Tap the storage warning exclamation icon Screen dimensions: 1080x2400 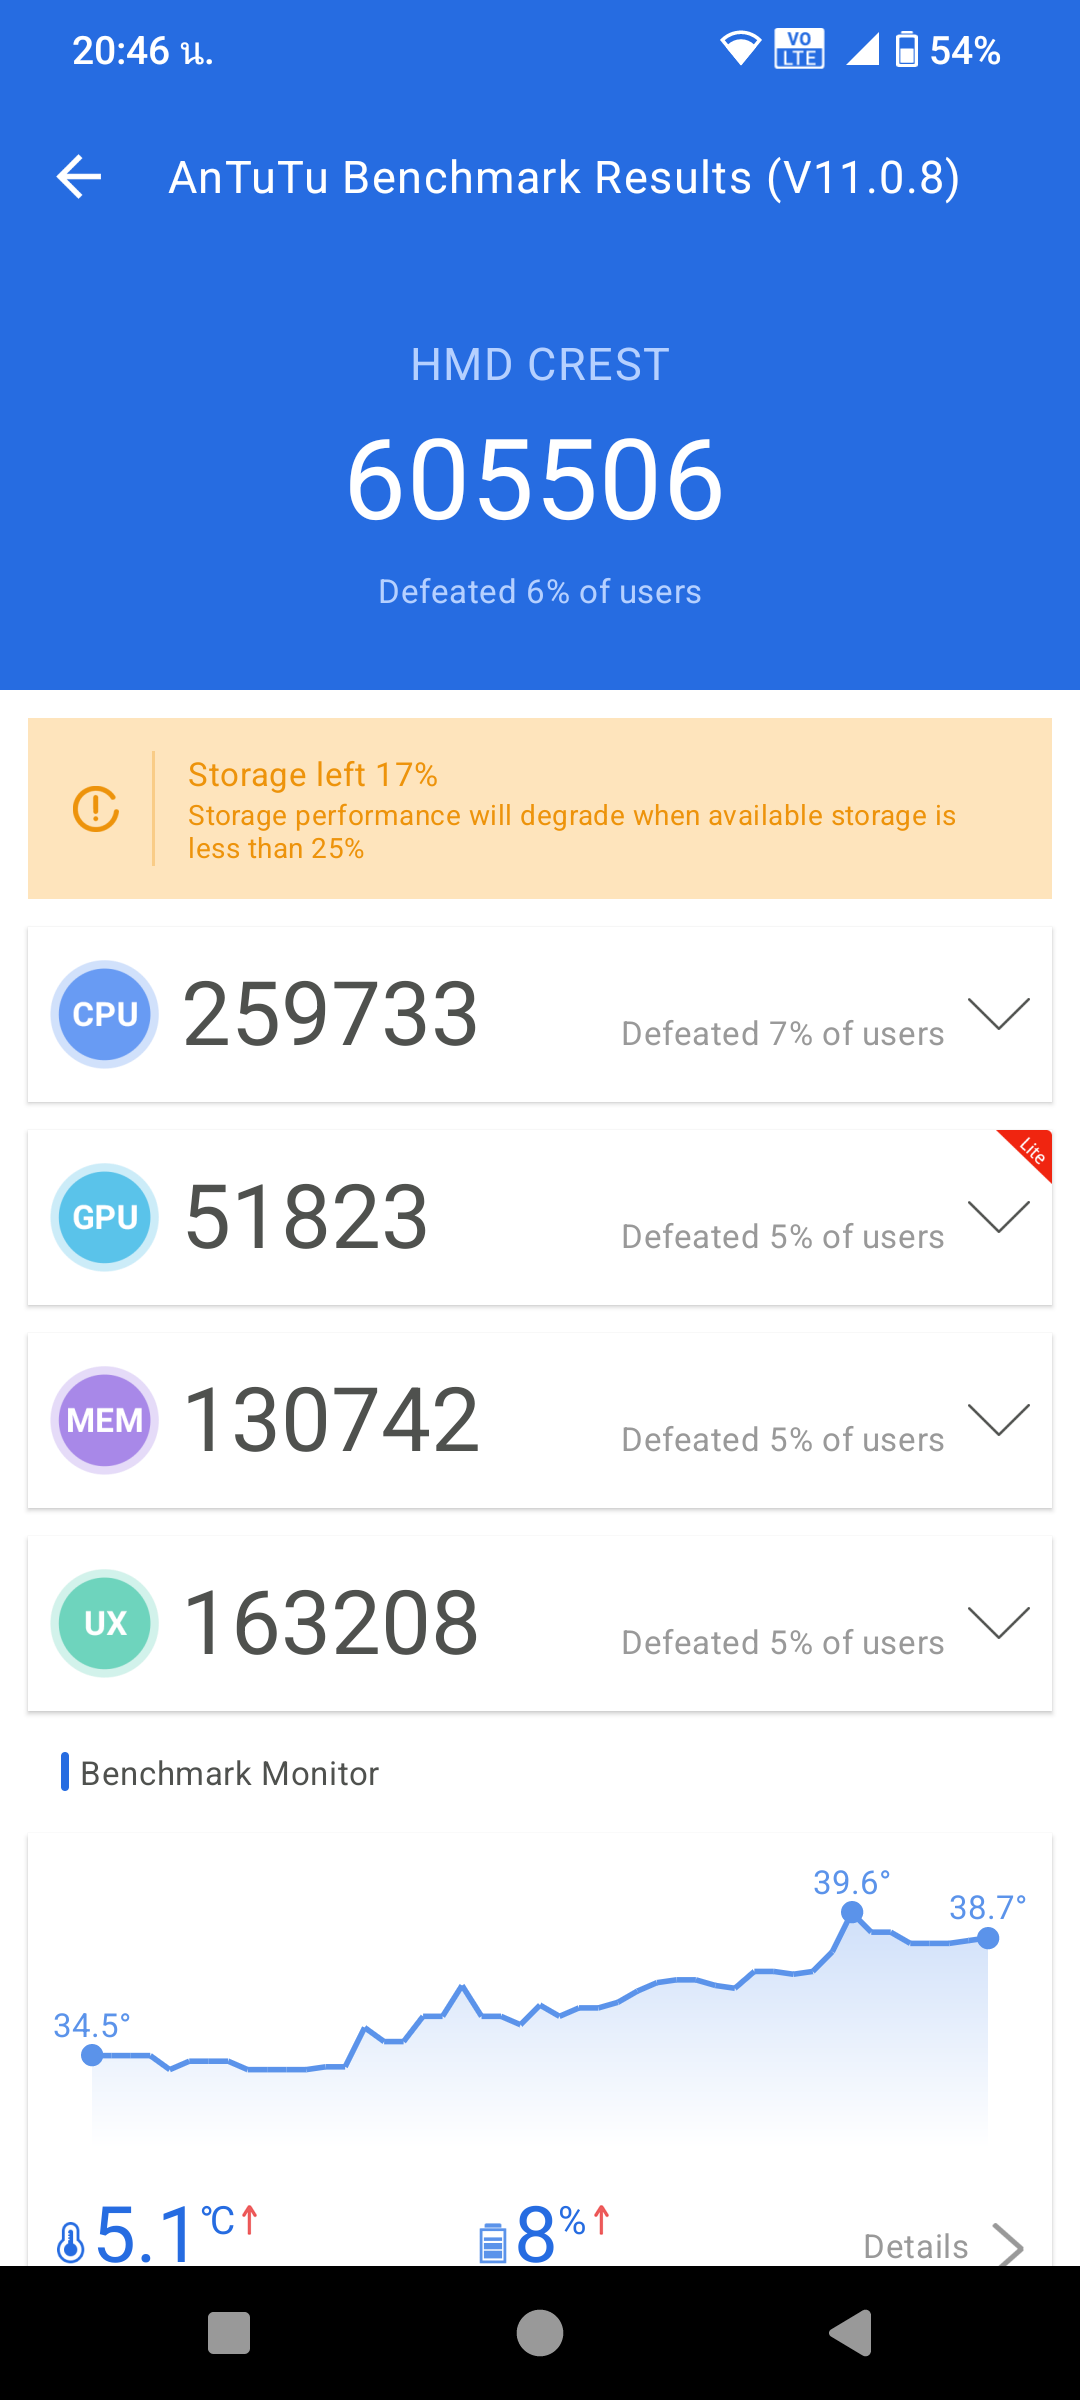pos(96,808)
